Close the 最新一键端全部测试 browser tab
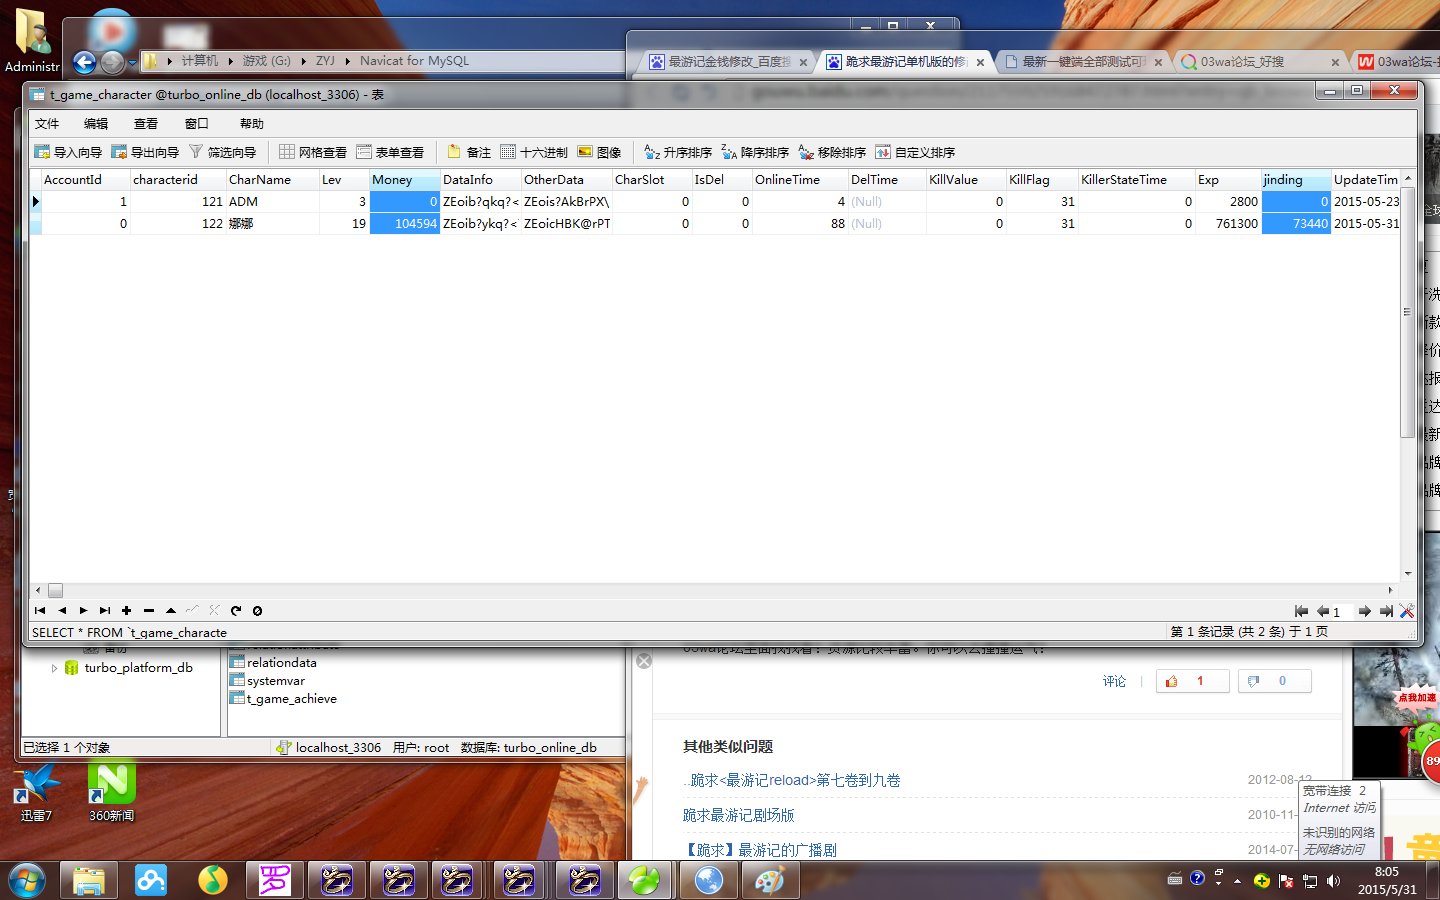1440x900 pixels. coord(1158,62)
